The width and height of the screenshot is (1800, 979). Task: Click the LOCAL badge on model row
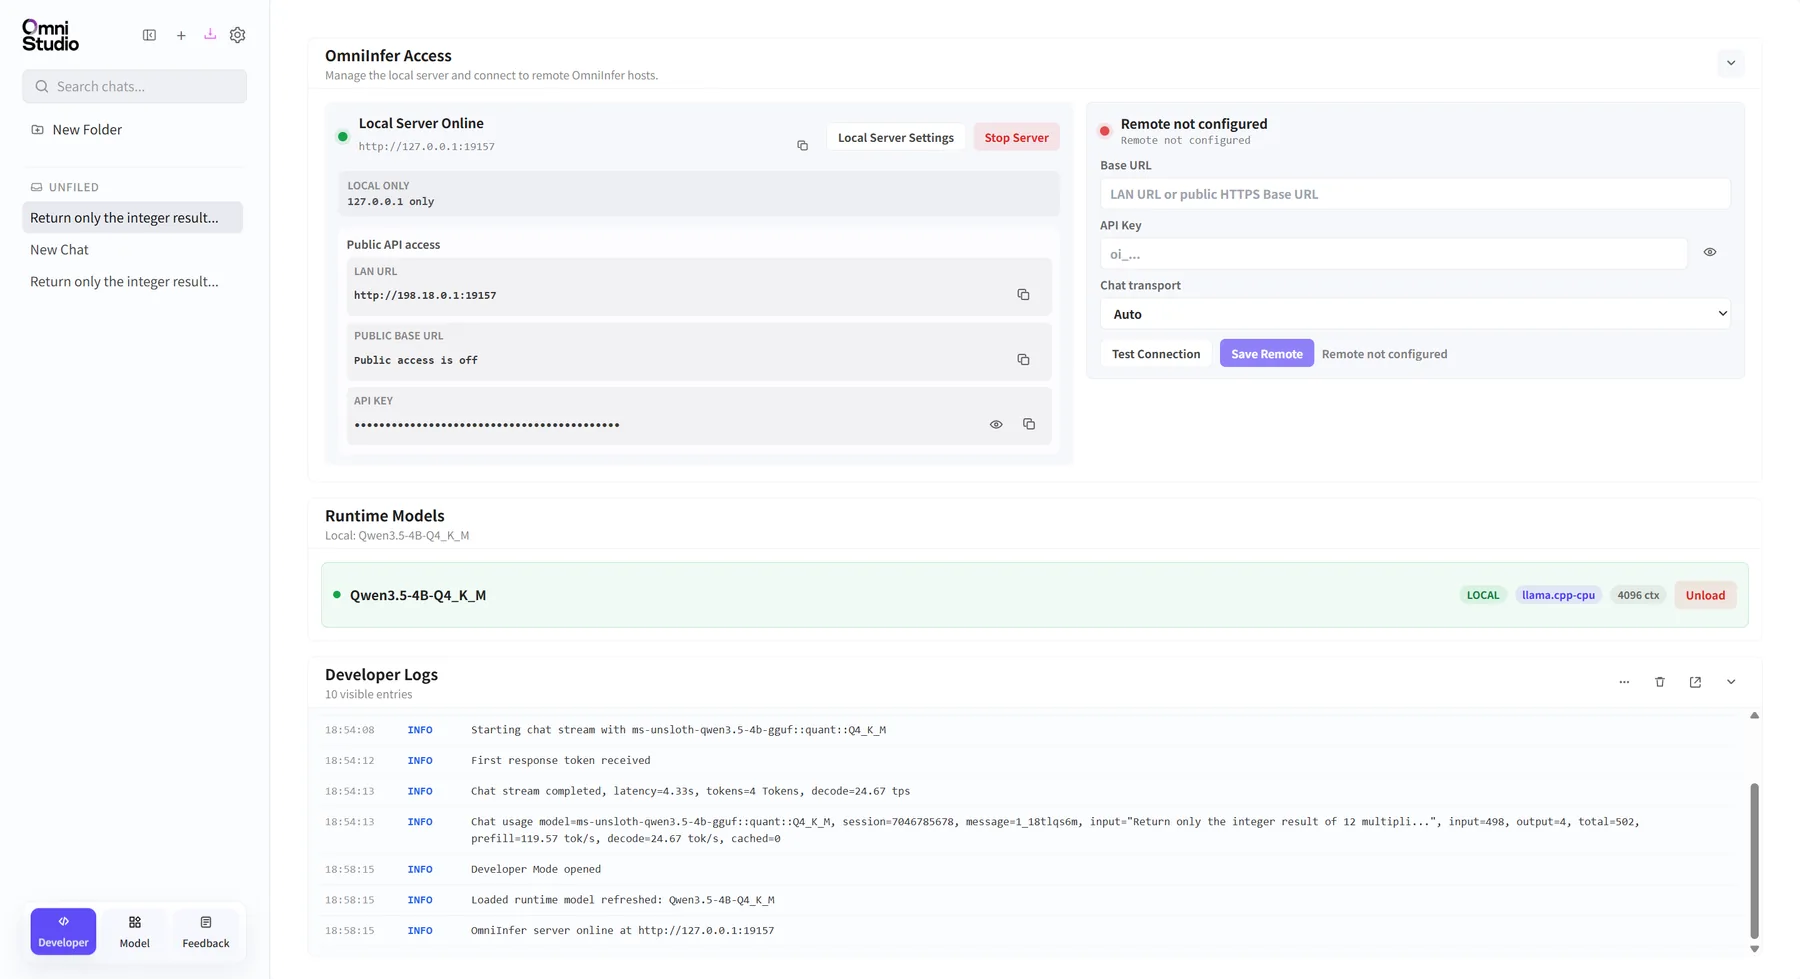pos(1483,595)
